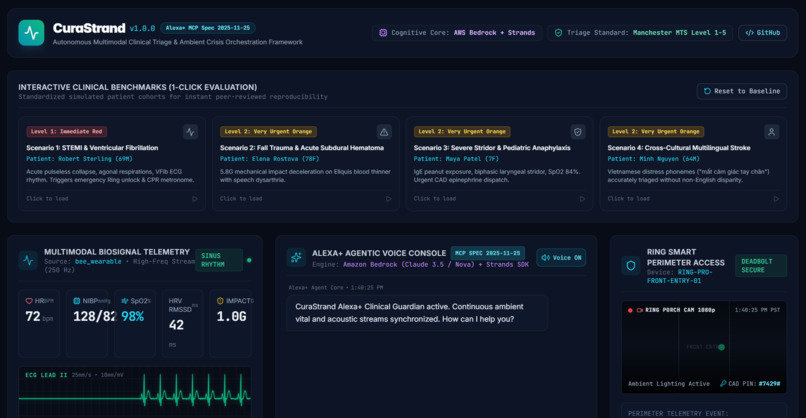Click Level 2 badge on Scenario 3 card
Screen dimensions: 806x418
[462, 132]
